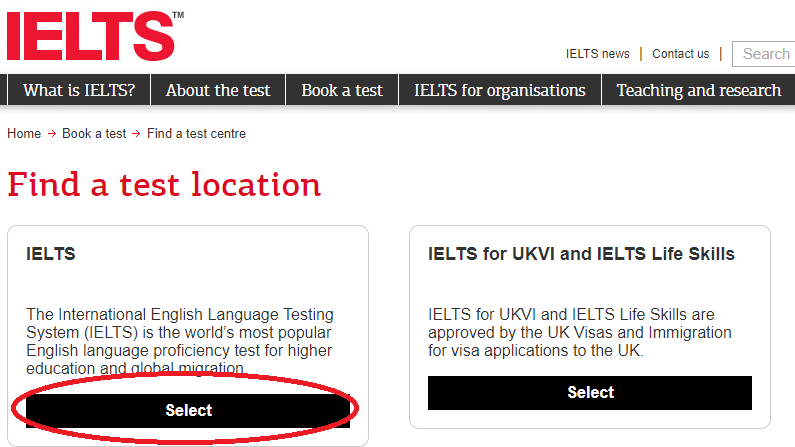
Task: Click the UK Visas and Immigration description text
Action: (x=580, y=332)
